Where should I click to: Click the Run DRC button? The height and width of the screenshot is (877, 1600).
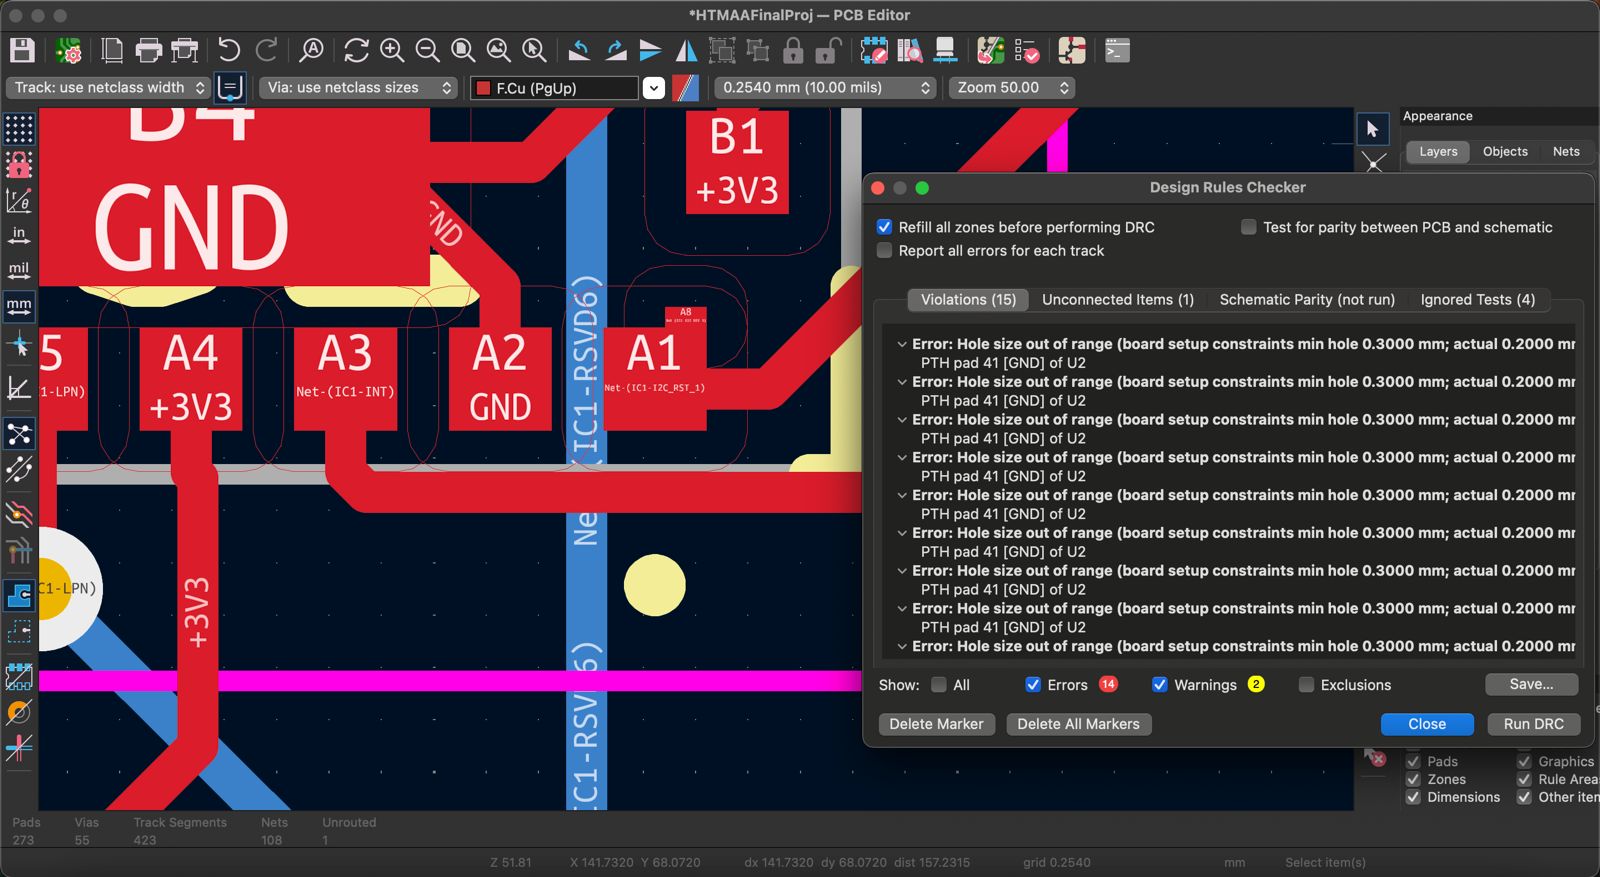click(1533, 724)
